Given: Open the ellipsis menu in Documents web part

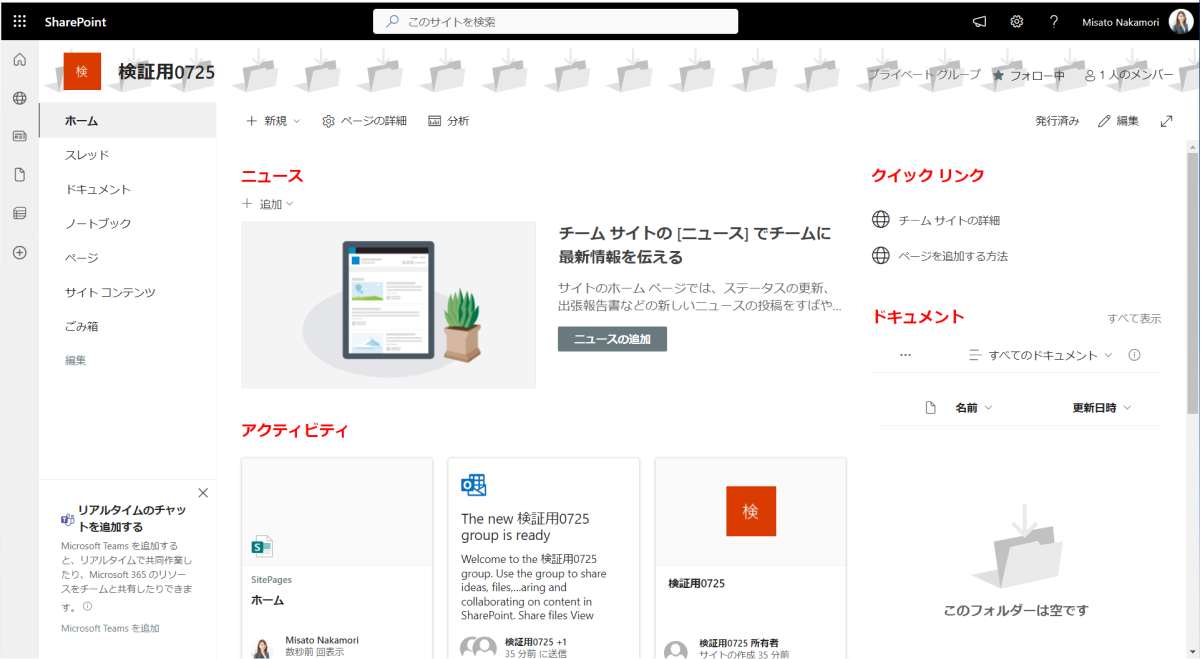Looking at the screenshot, I should pos(906,355).
